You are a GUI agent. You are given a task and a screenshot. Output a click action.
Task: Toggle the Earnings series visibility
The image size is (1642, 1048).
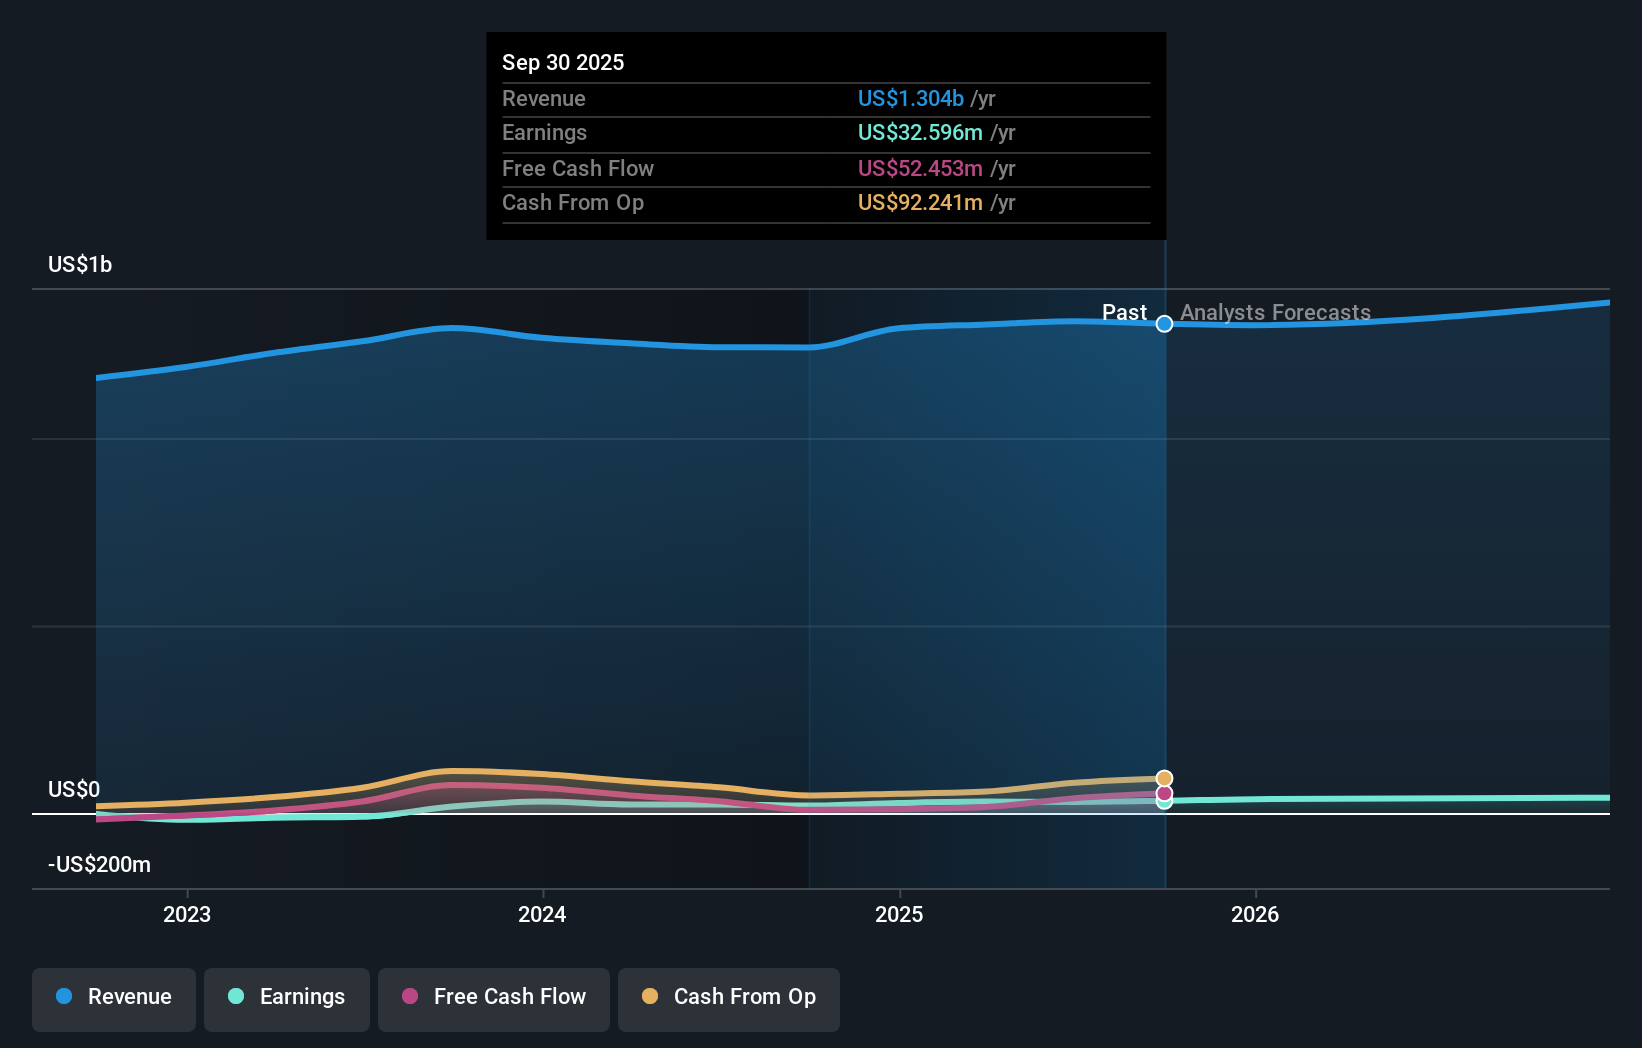[x=286, y=999]
